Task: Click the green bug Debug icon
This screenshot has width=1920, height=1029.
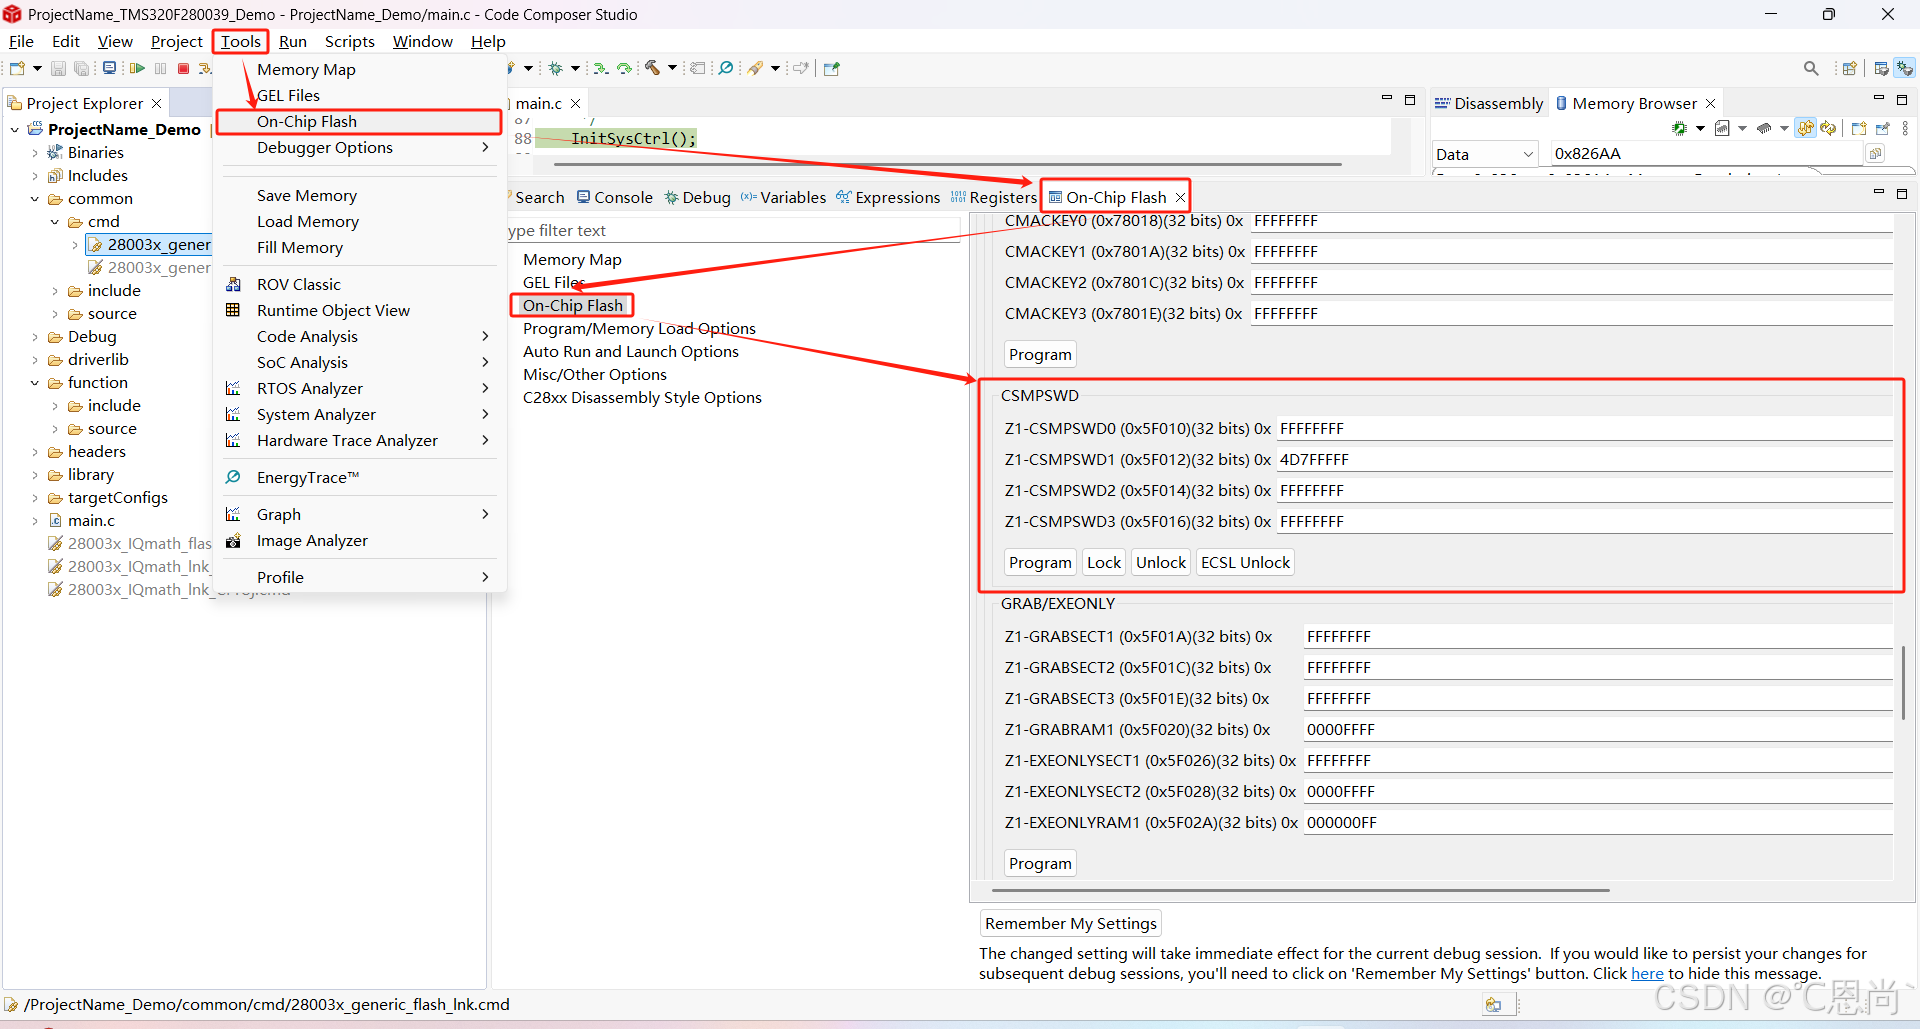Action: click(x=555, y=68)
